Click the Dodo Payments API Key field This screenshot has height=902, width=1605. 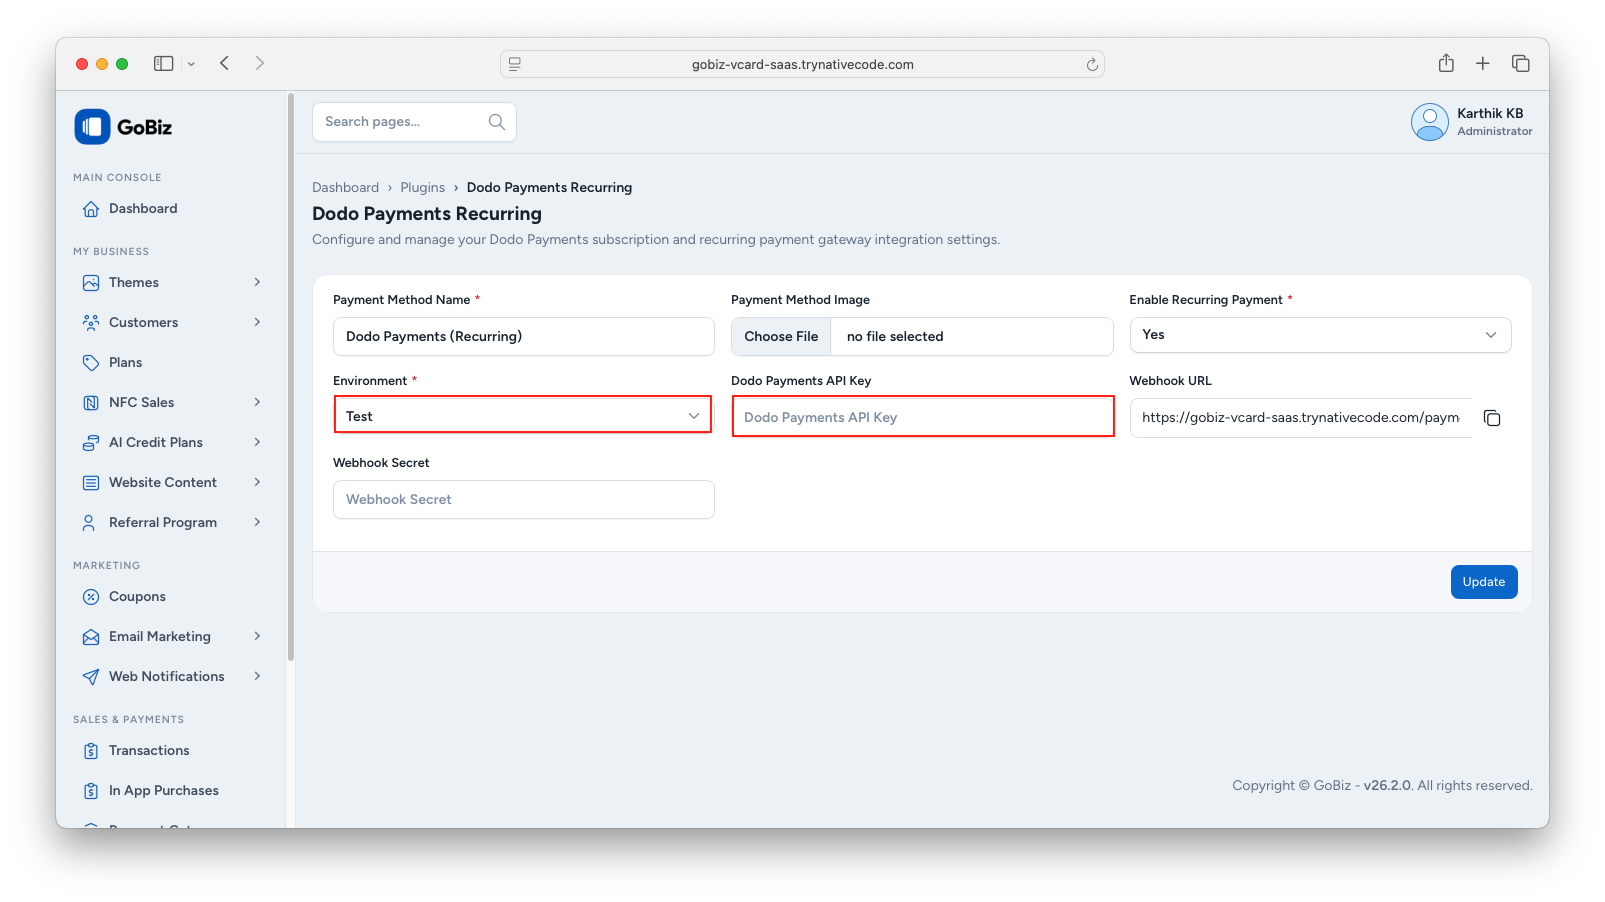(923, 417)
